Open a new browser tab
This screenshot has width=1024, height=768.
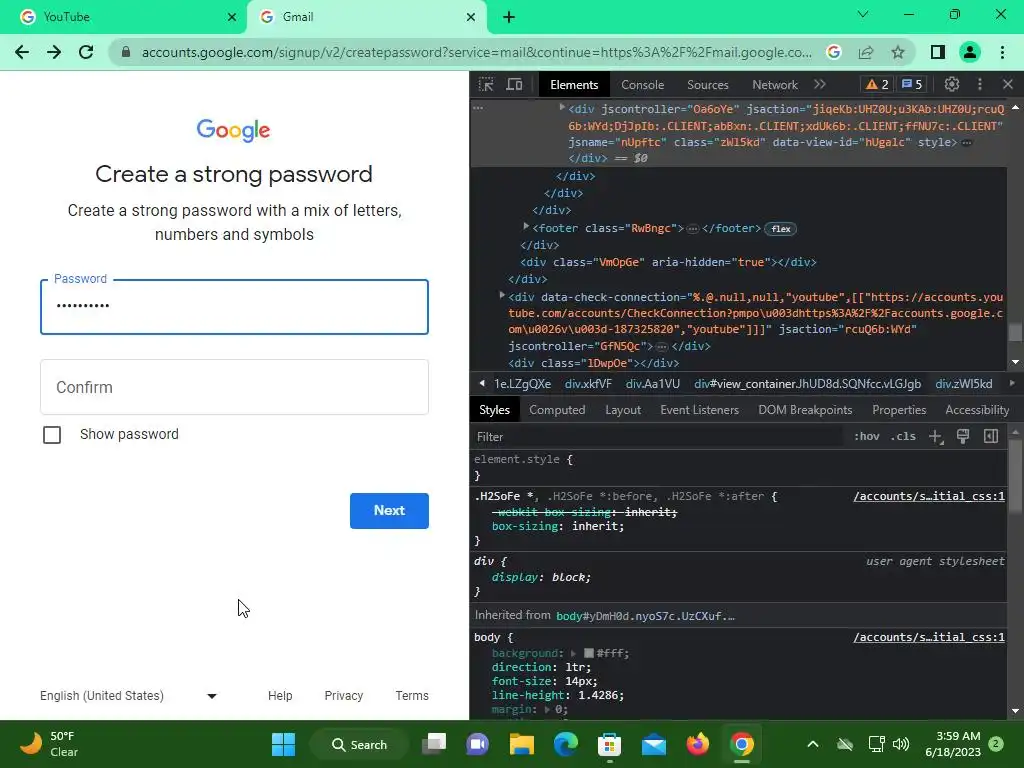pos(509,17)
